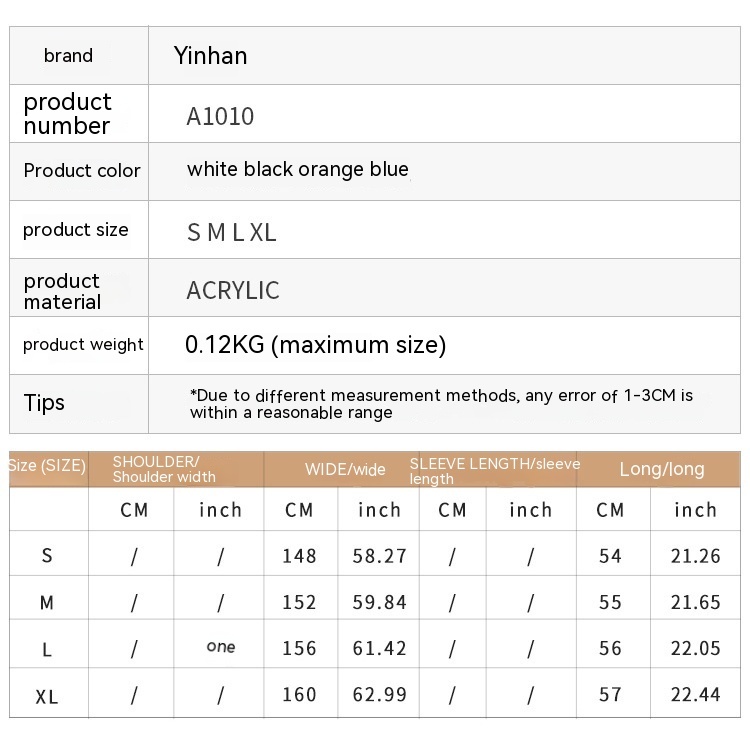The height and width of the screenshot is (742, 750).
Task: Click the Long/long column header
Action: (x=661, y=469)
